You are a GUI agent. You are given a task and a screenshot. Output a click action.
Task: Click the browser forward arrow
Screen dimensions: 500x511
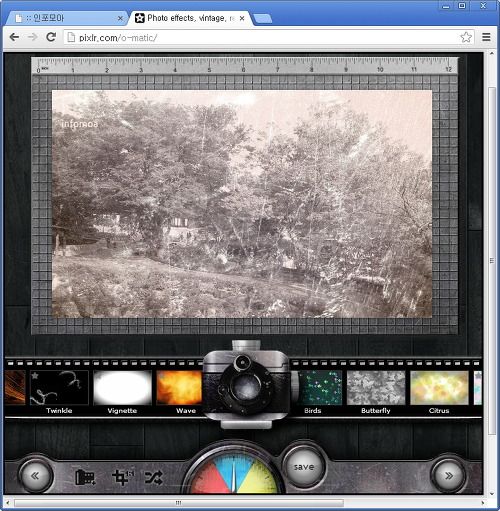32,37
